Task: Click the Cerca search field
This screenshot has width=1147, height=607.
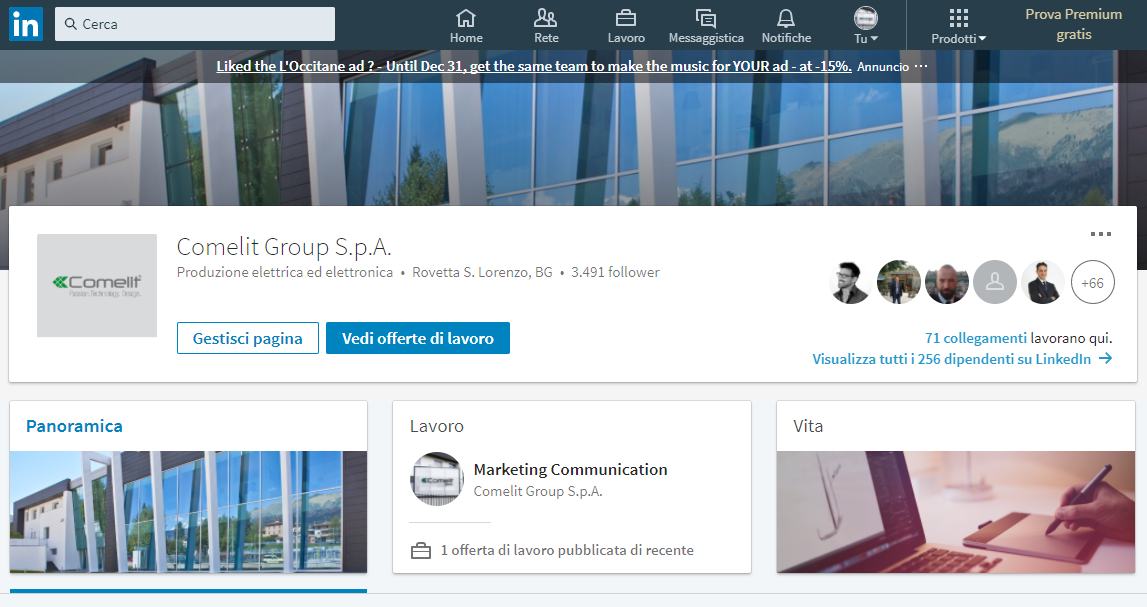Action: 195,24
